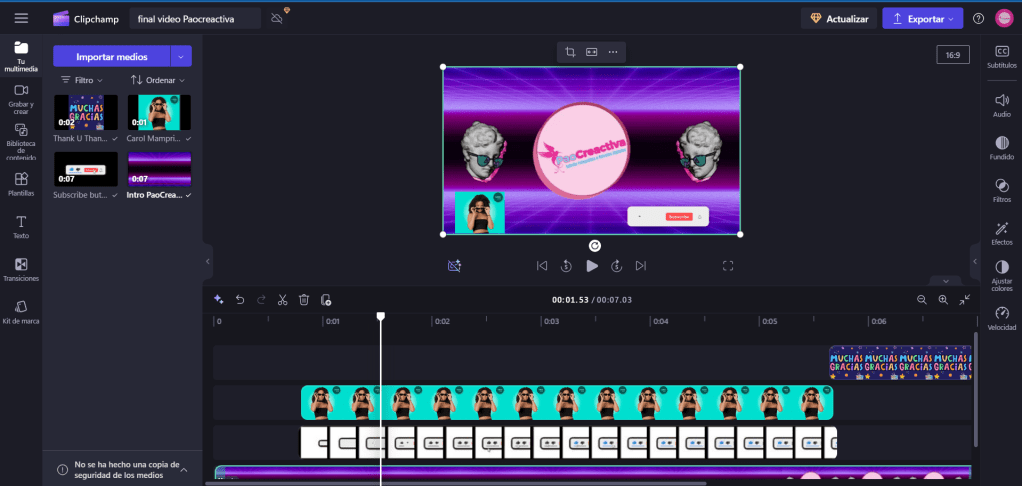1022x486 pixels.
Task: Select the crop tool above the preview
Action: (x=570, y=52)
